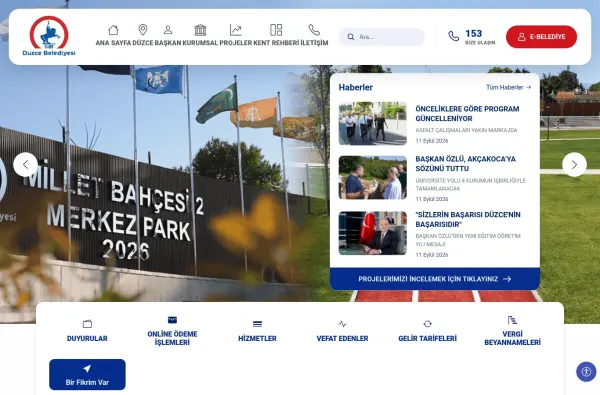Screen dimensions: 600x395
Task: Focus the Ara search field
Action: [382, 37]
